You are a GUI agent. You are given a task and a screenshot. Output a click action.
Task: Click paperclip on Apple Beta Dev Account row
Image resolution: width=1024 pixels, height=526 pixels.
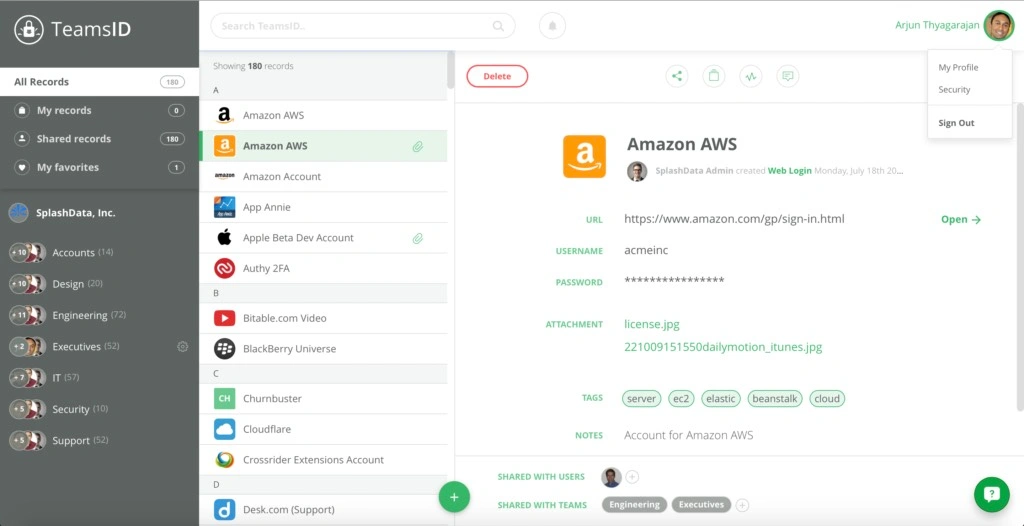(x=417, y=238)
